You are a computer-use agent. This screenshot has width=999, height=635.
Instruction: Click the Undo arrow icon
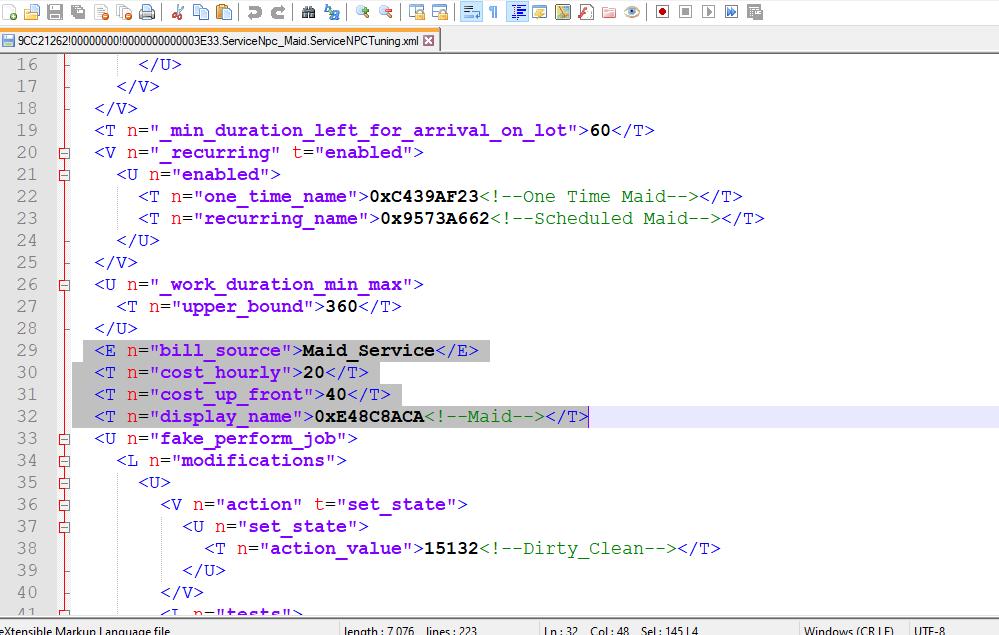point(254,12)
